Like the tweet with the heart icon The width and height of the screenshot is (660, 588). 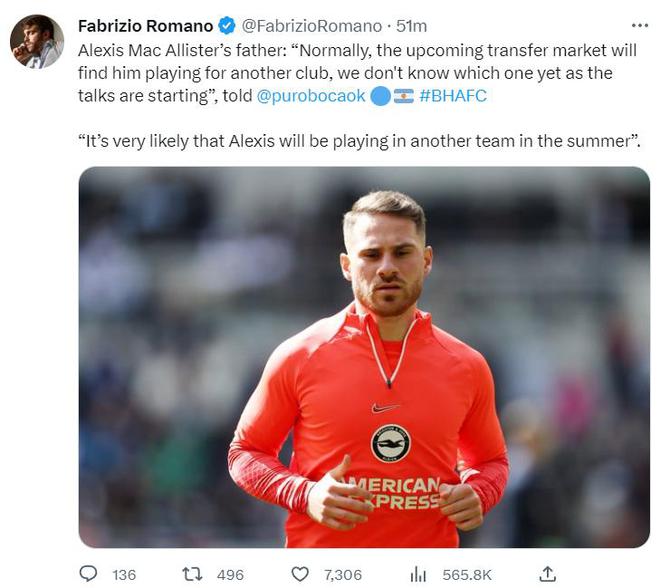pyautogui.click(x=300, y=573)
